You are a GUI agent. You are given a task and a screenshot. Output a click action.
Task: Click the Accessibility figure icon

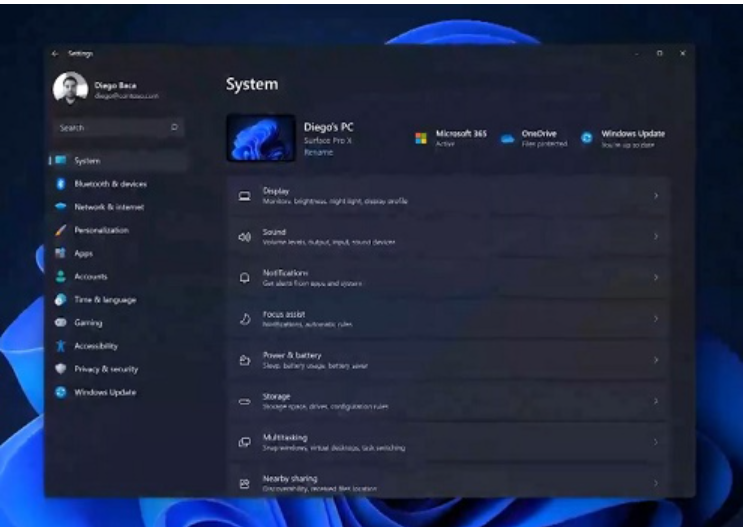click(61, 345)
